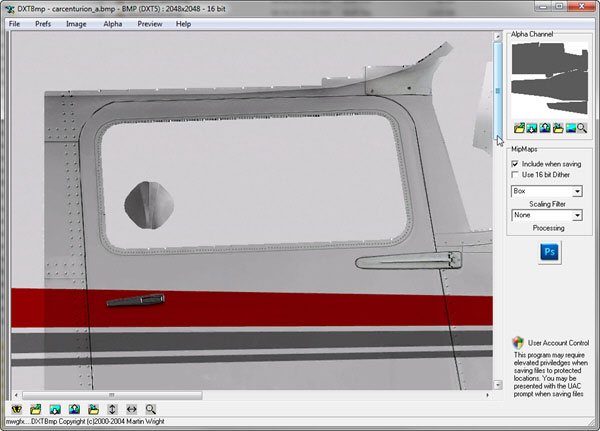Viewport: 600px width, 431px height.
Task: Uncheck the Include when saving checkbox
Action: click(515, 163)
